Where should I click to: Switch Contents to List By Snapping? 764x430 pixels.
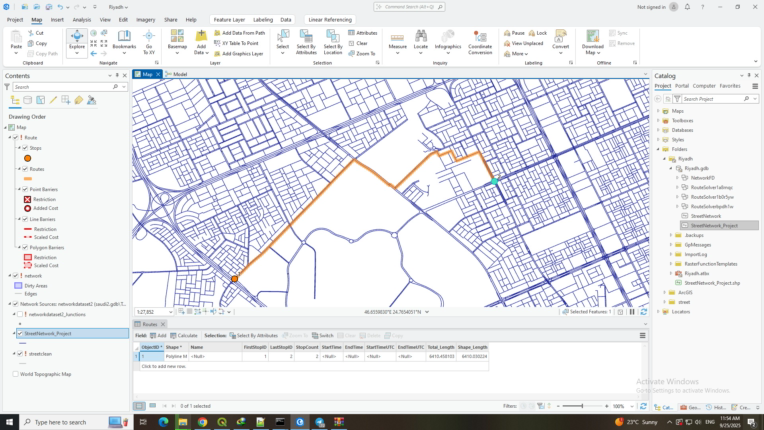point(66,100)
